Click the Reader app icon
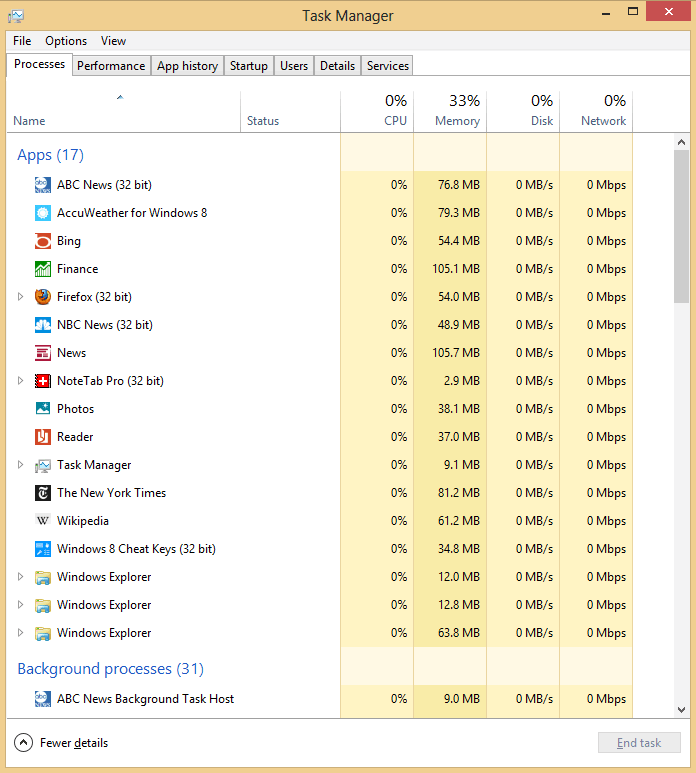 point(43,437)
